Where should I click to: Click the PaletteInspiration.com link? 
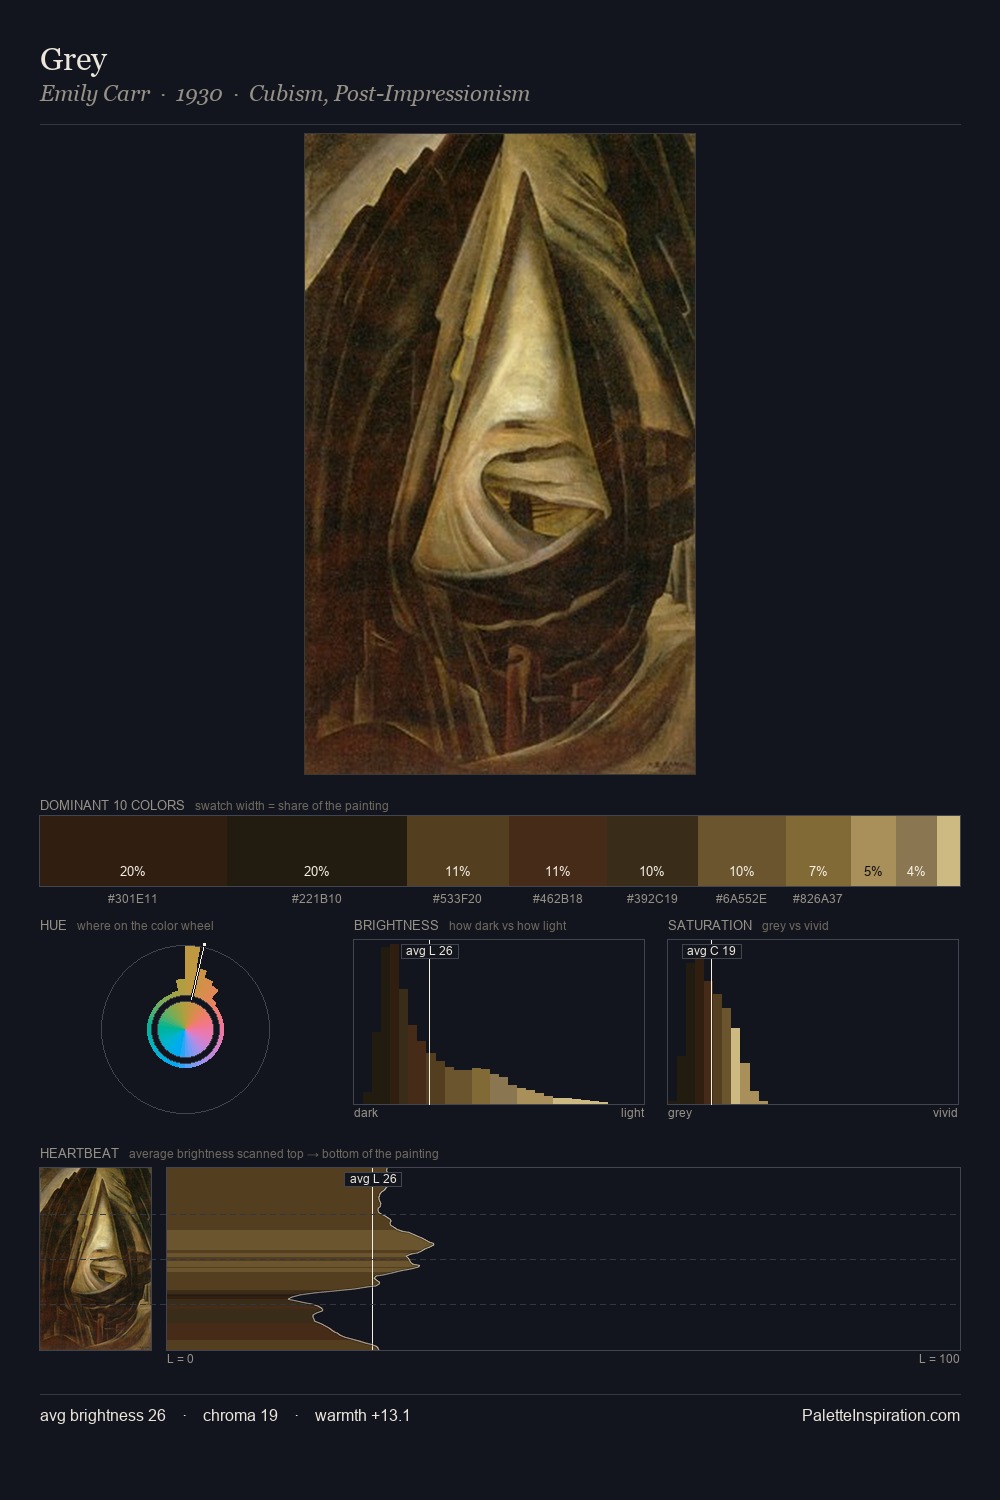tap(881, 1415)
